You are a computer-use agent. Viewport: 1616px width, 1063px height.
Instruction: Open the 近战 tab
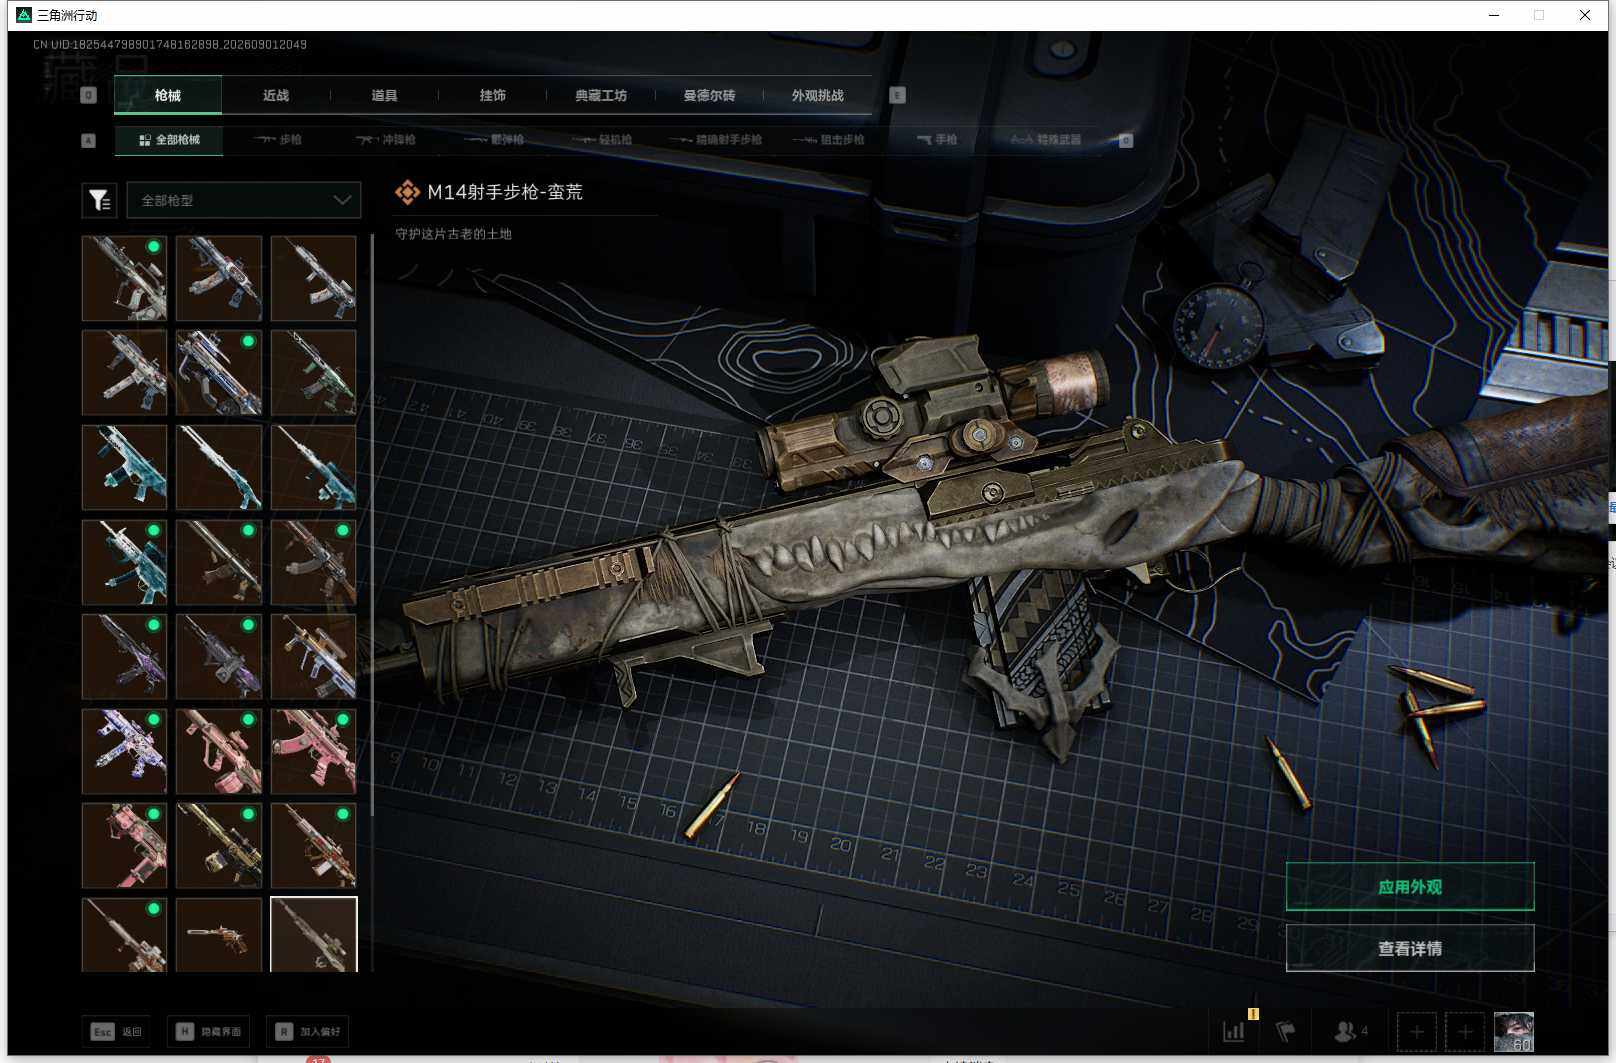point(276,96)
